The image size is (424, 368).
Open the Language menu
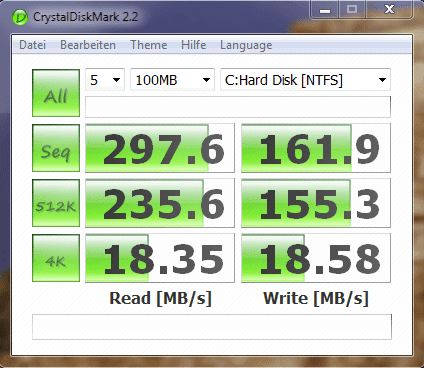(x=246, y=45)
